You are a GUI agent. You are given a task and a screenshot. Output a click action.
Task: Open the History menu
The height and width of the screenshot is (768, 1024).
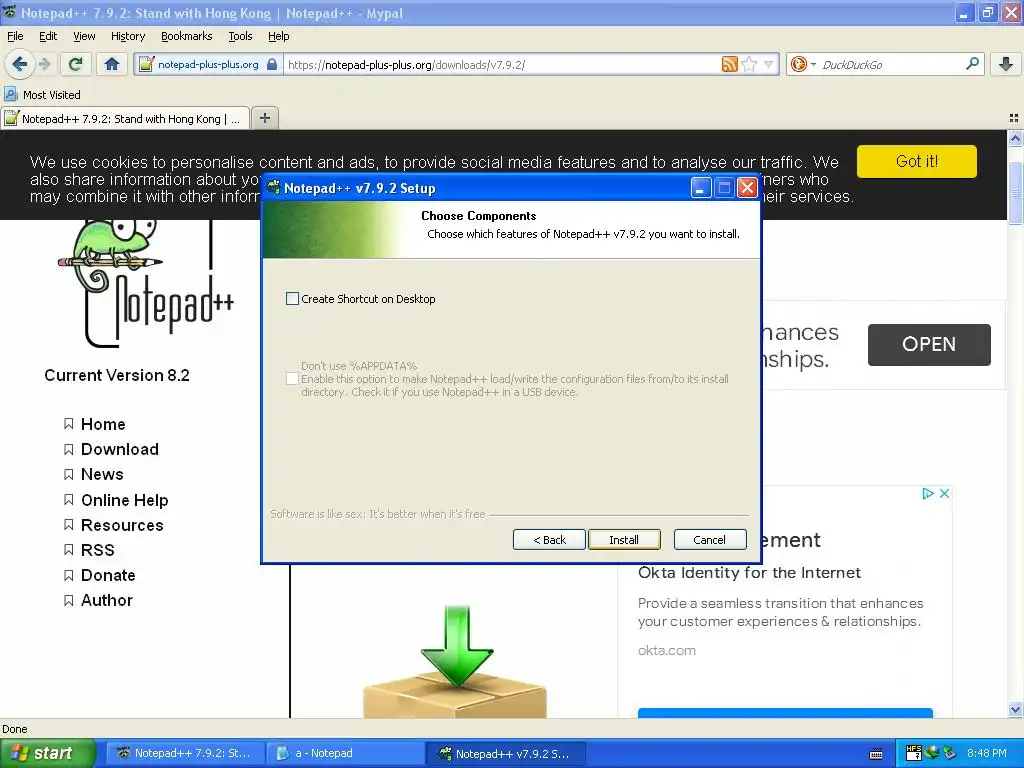point(127,36)
